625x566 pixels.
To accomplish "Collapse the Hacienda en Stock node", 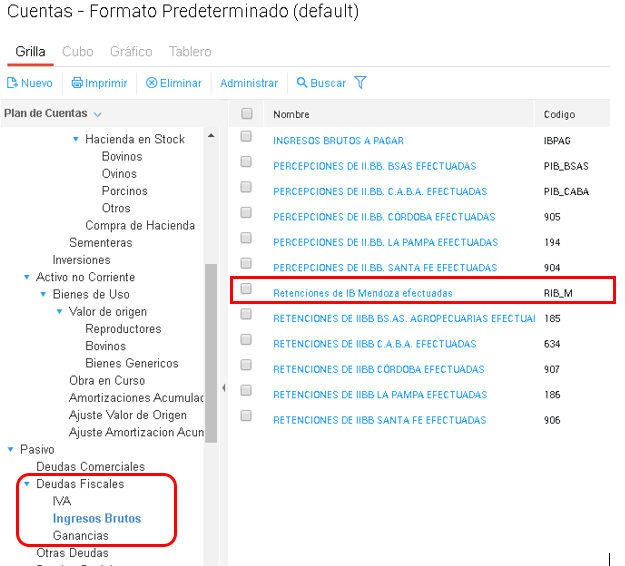I will coord(76,139).
